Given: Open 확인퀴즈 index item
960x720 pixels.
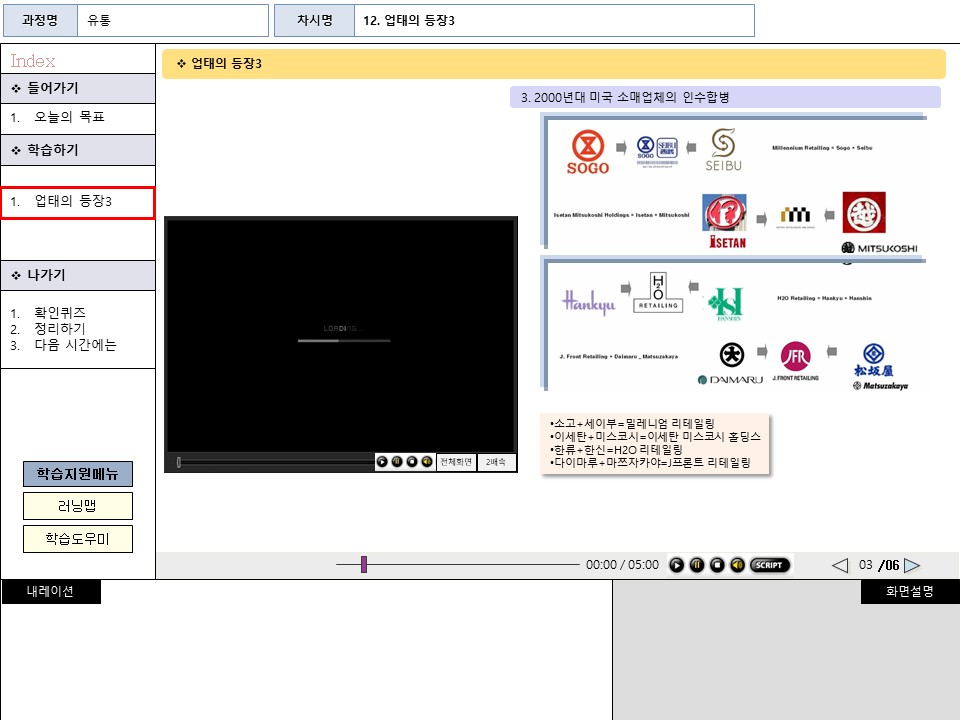Looking at the screenshot, I should [59, 313].
